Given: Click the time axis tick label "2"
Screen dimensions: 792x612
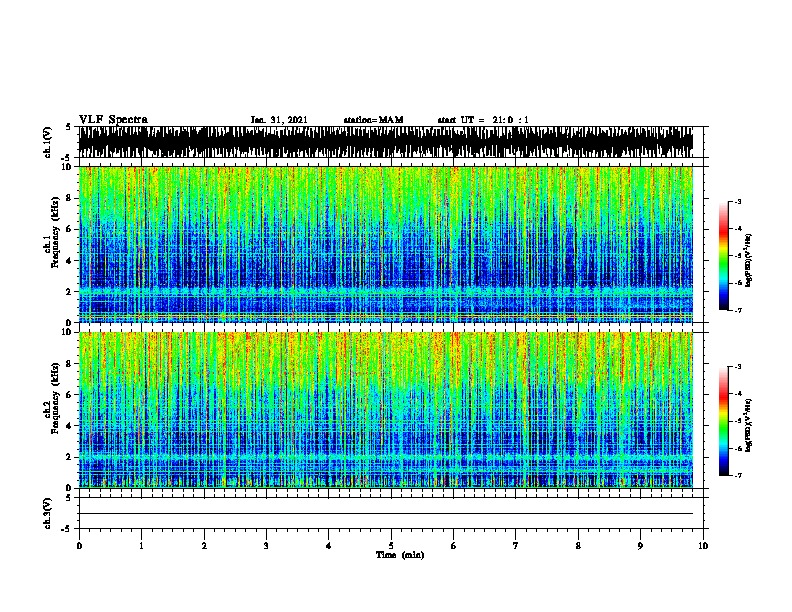Looking at the screenshot, I should 204,546.
